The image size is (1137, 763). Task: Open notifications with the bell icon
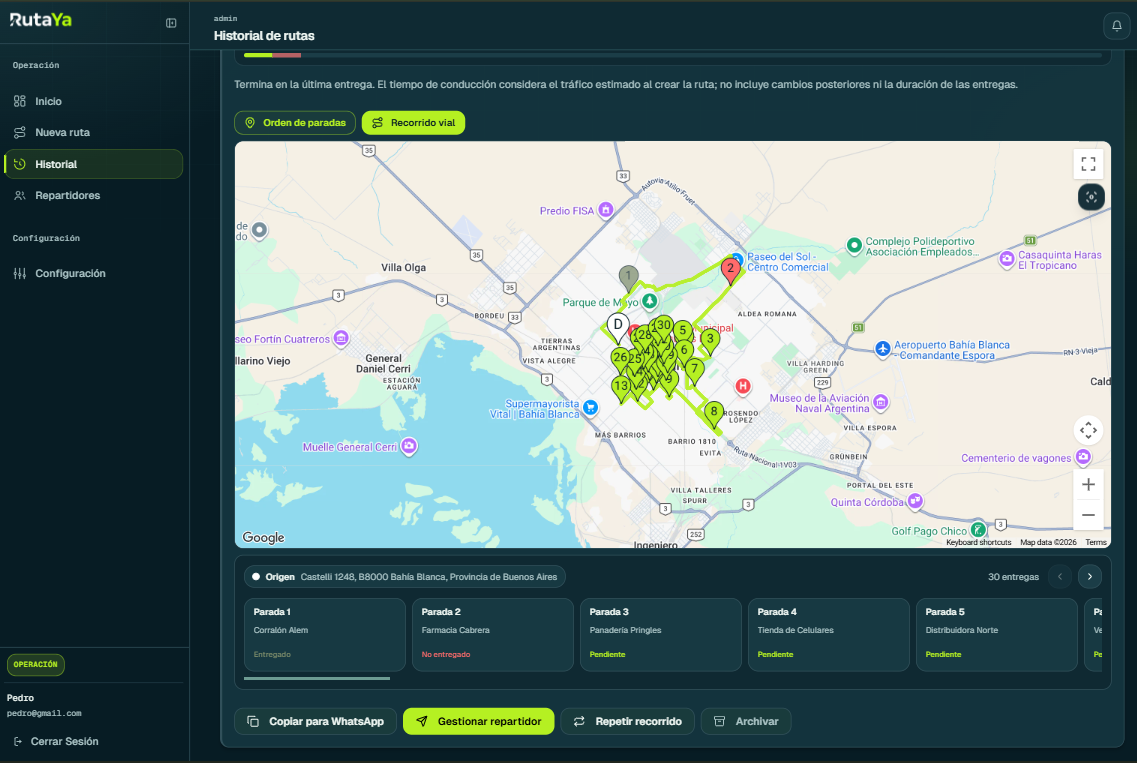[x=1117, y=26]
